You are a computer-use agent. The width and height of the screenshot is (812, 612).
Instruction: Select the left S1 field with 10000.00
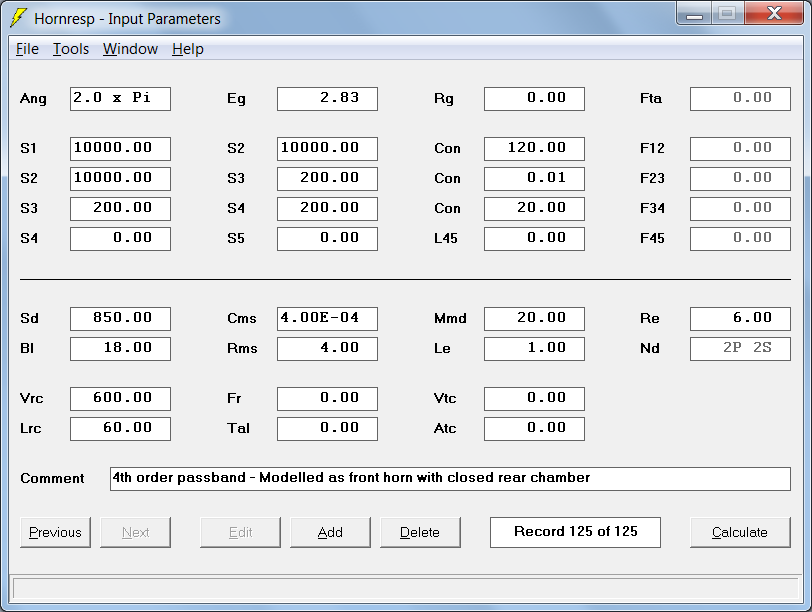(120, 149)
